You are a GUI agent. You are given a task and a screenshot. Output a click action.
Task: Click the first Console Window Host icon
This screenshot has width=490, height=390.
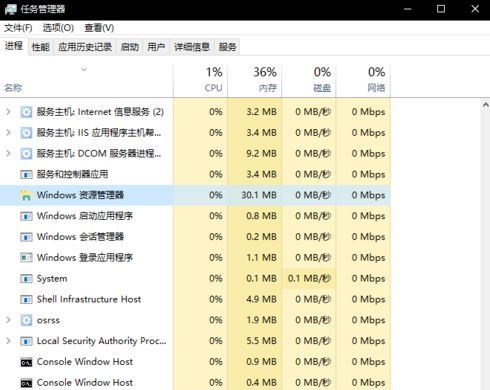26,362
